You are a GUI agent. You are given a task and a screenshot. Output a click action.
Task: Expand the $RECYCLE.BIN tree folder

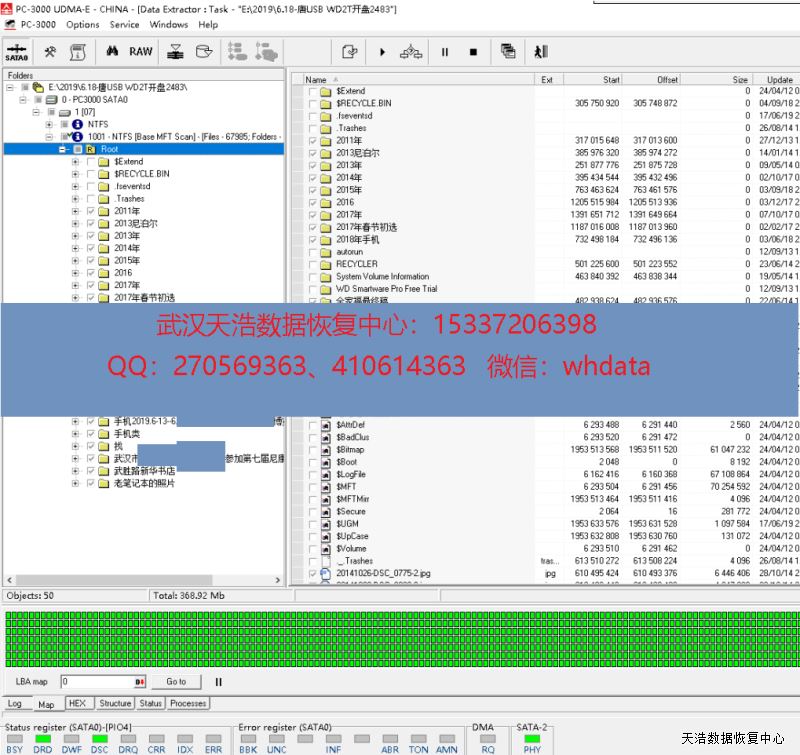(75, 174)
